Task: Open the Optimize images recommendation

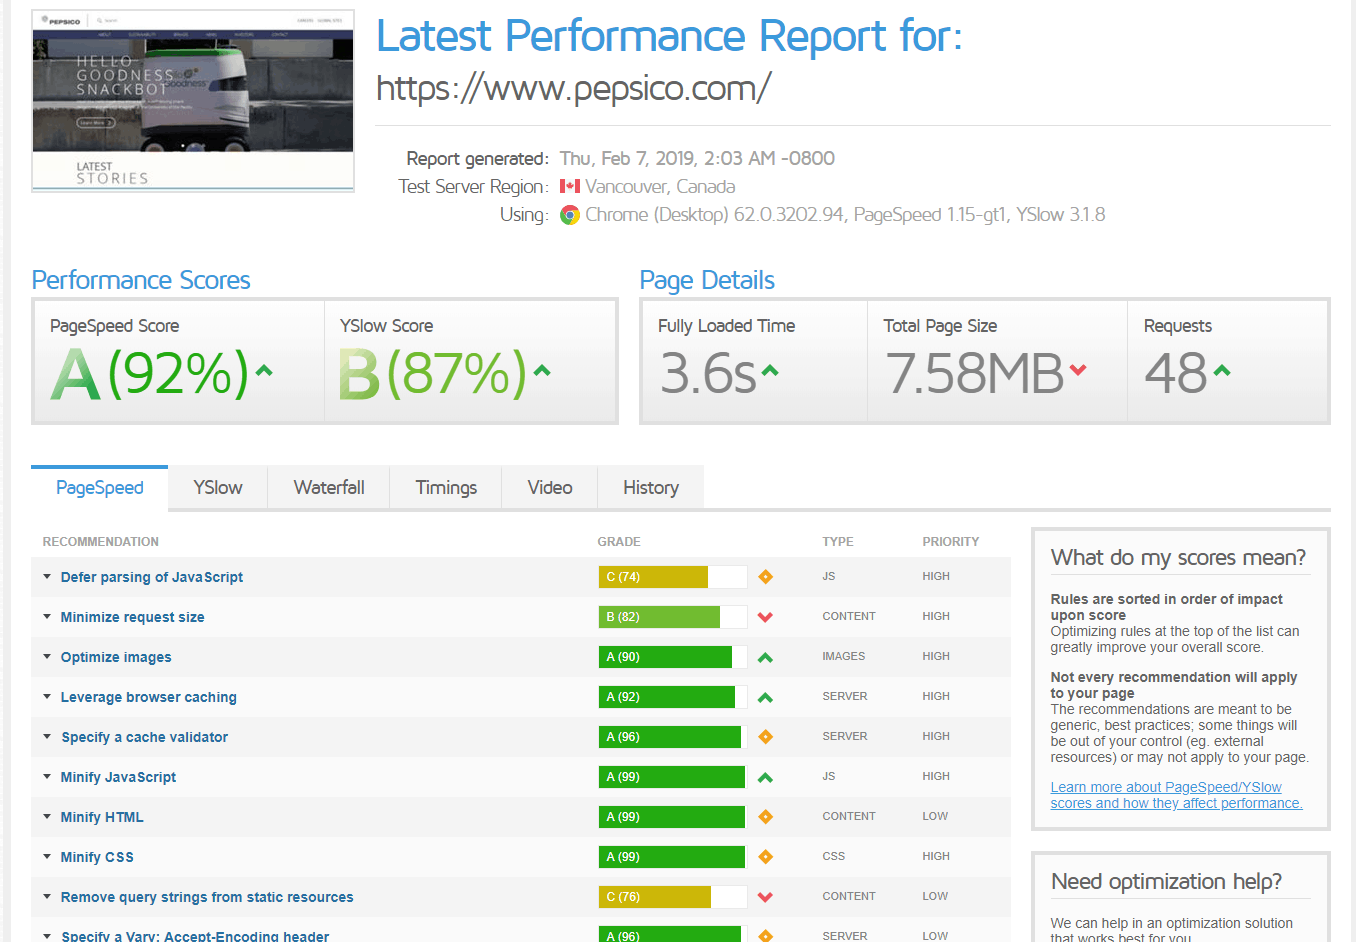Action: click(x=116, y=657)
